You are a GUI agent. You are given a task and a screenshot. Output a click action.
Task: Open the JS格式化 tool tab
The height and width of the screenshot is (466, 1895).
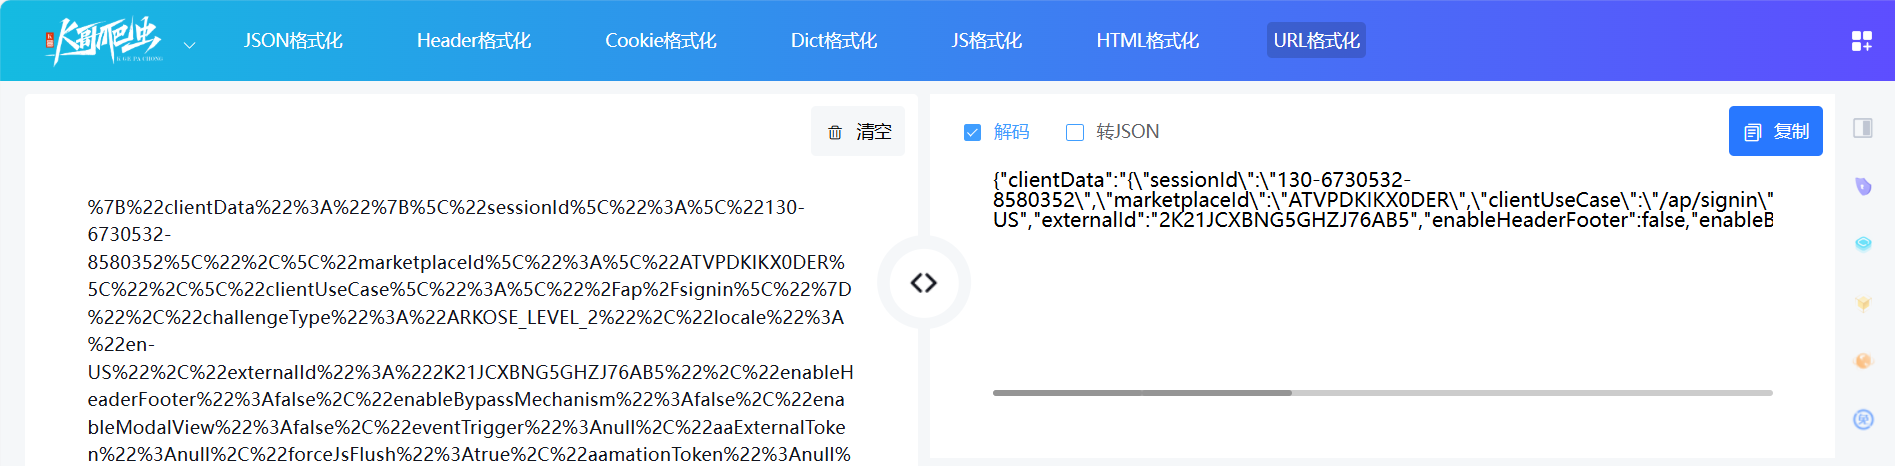[x=986, y=41]
